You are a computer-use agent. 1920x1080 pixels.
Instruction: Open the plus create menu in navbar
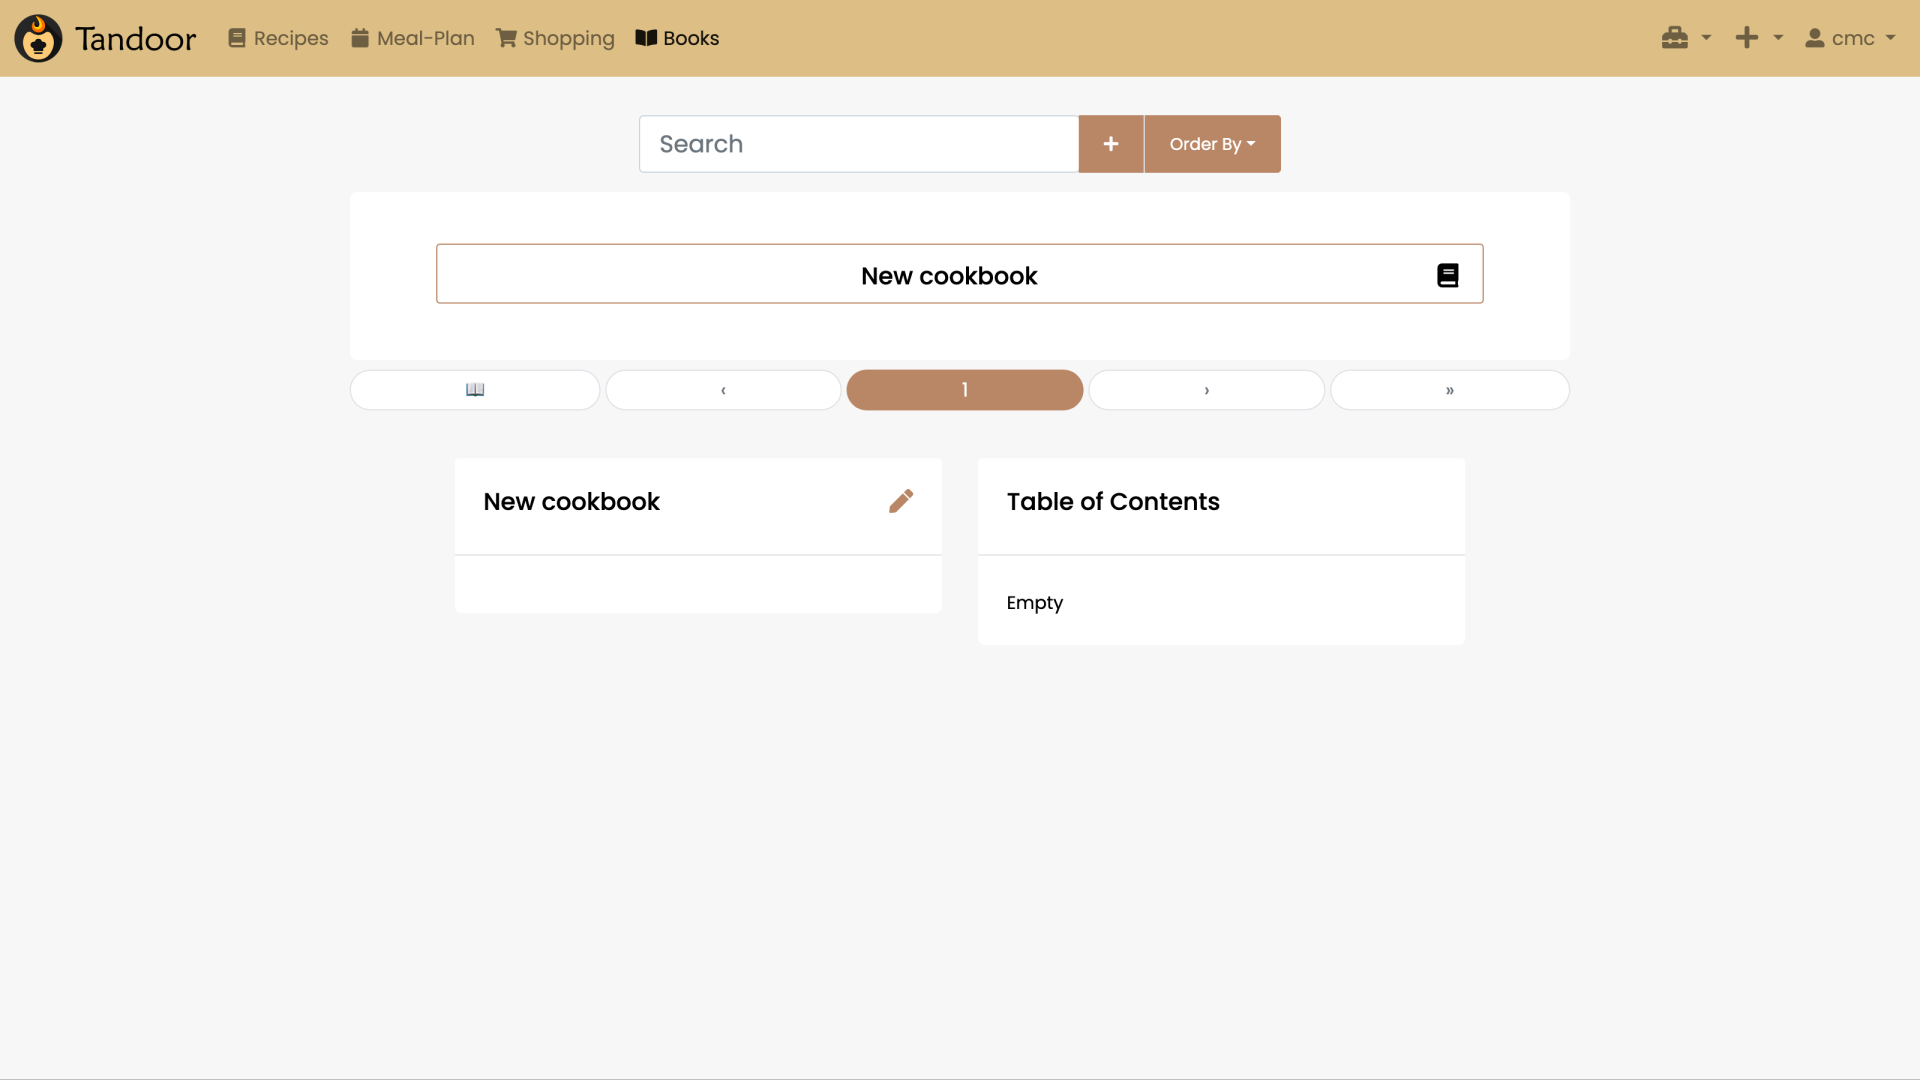(1747, 38)
